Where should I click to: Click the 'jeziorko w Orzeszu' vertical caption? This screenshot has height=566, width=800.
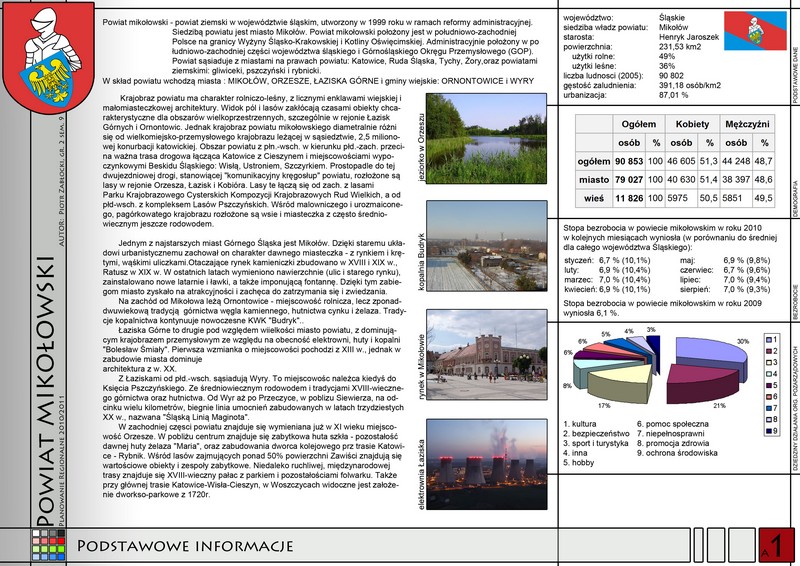pyautogui.click(x=421, y=146)
